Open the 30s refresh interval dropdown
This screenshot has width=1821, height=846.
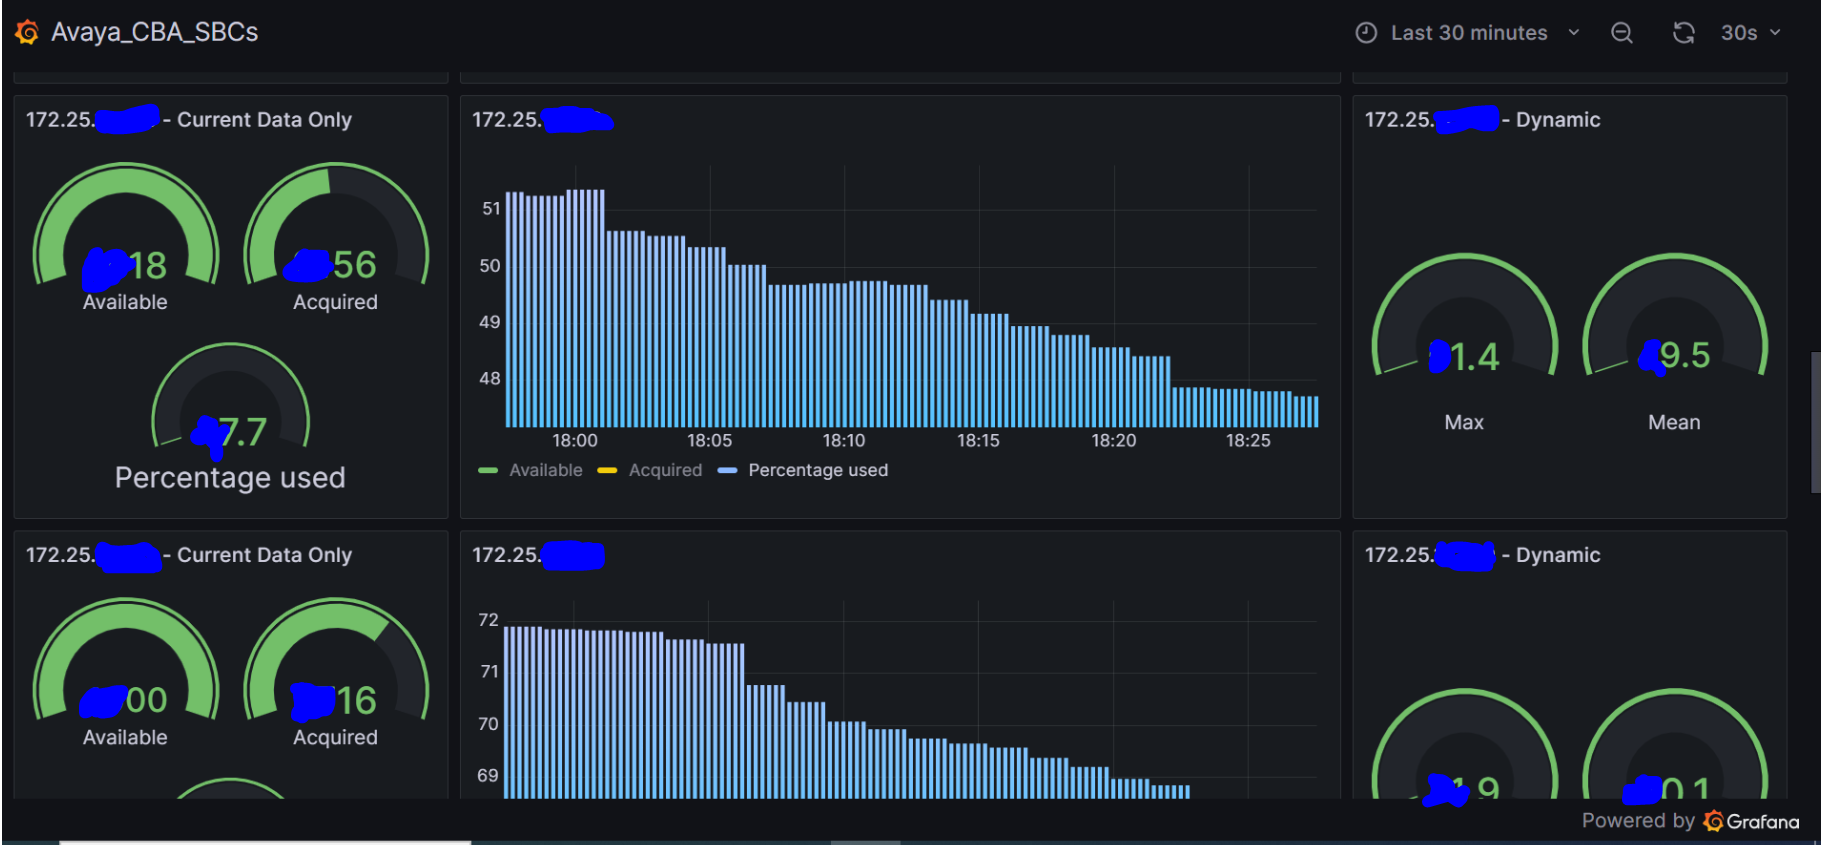[1750, 33]
